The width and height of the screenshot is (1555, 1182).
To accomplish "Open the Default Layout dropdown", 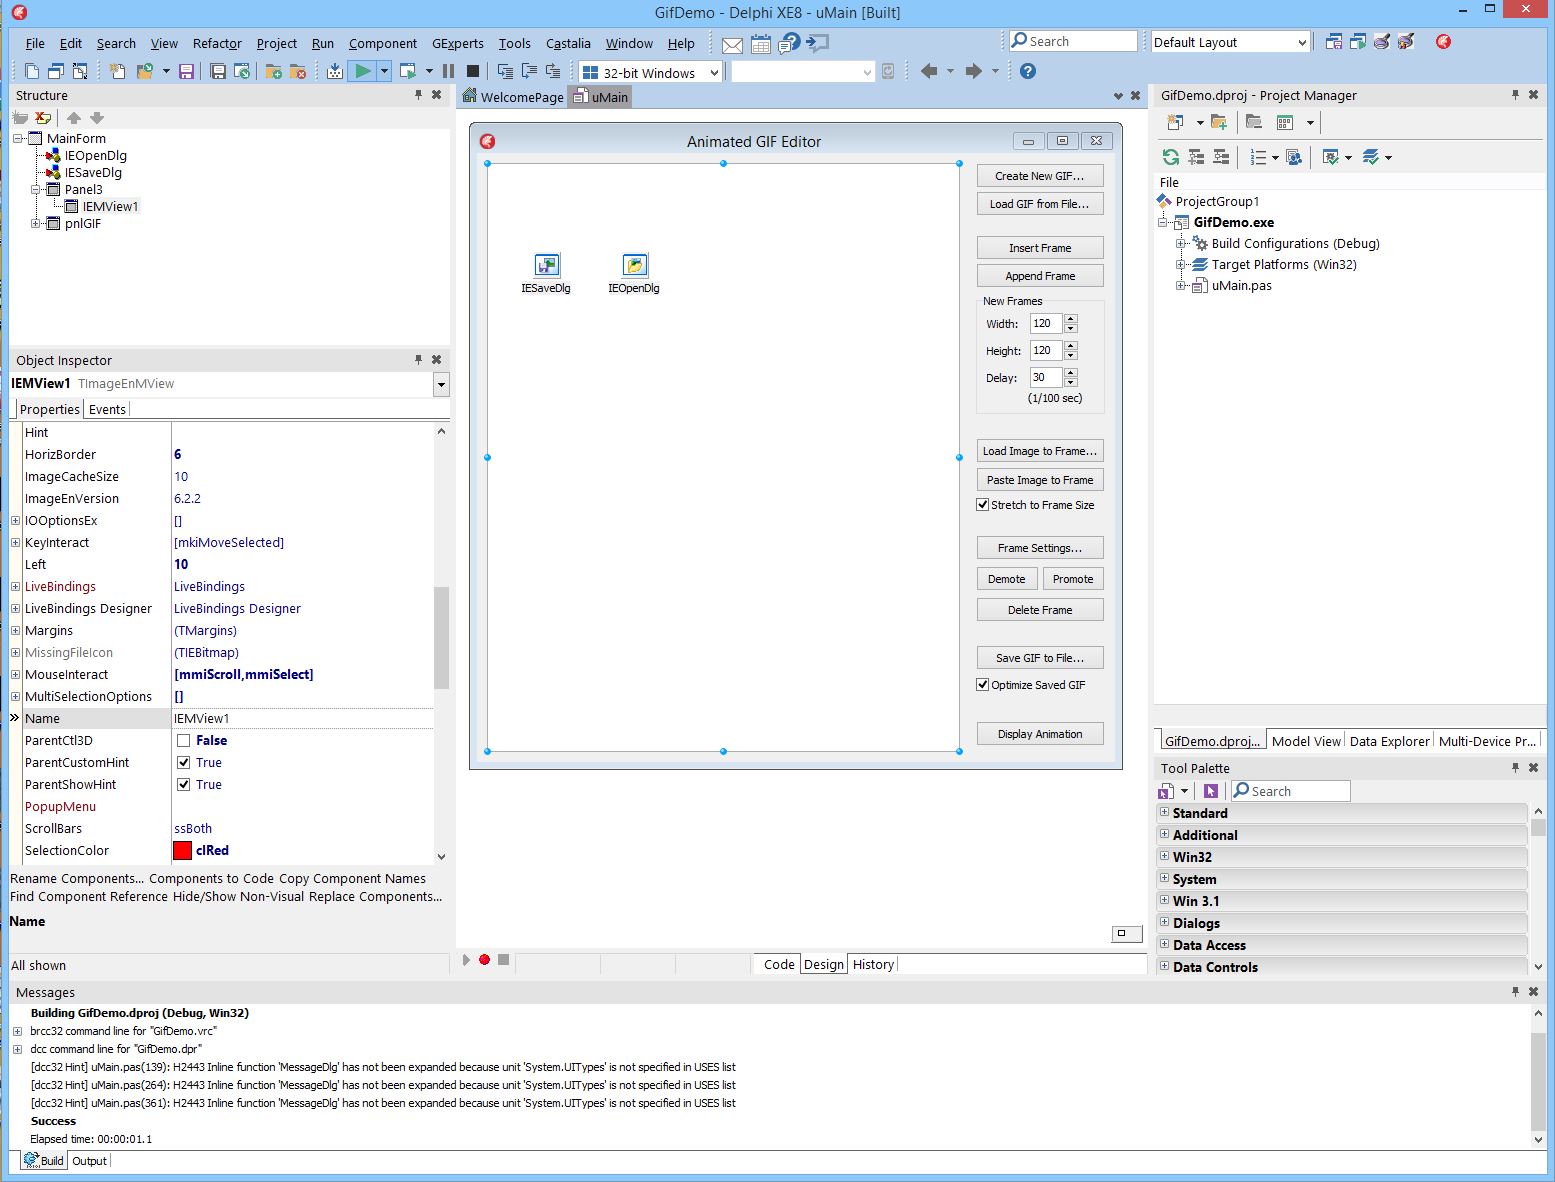I will pyautogui.click(x=1302, y=42).
